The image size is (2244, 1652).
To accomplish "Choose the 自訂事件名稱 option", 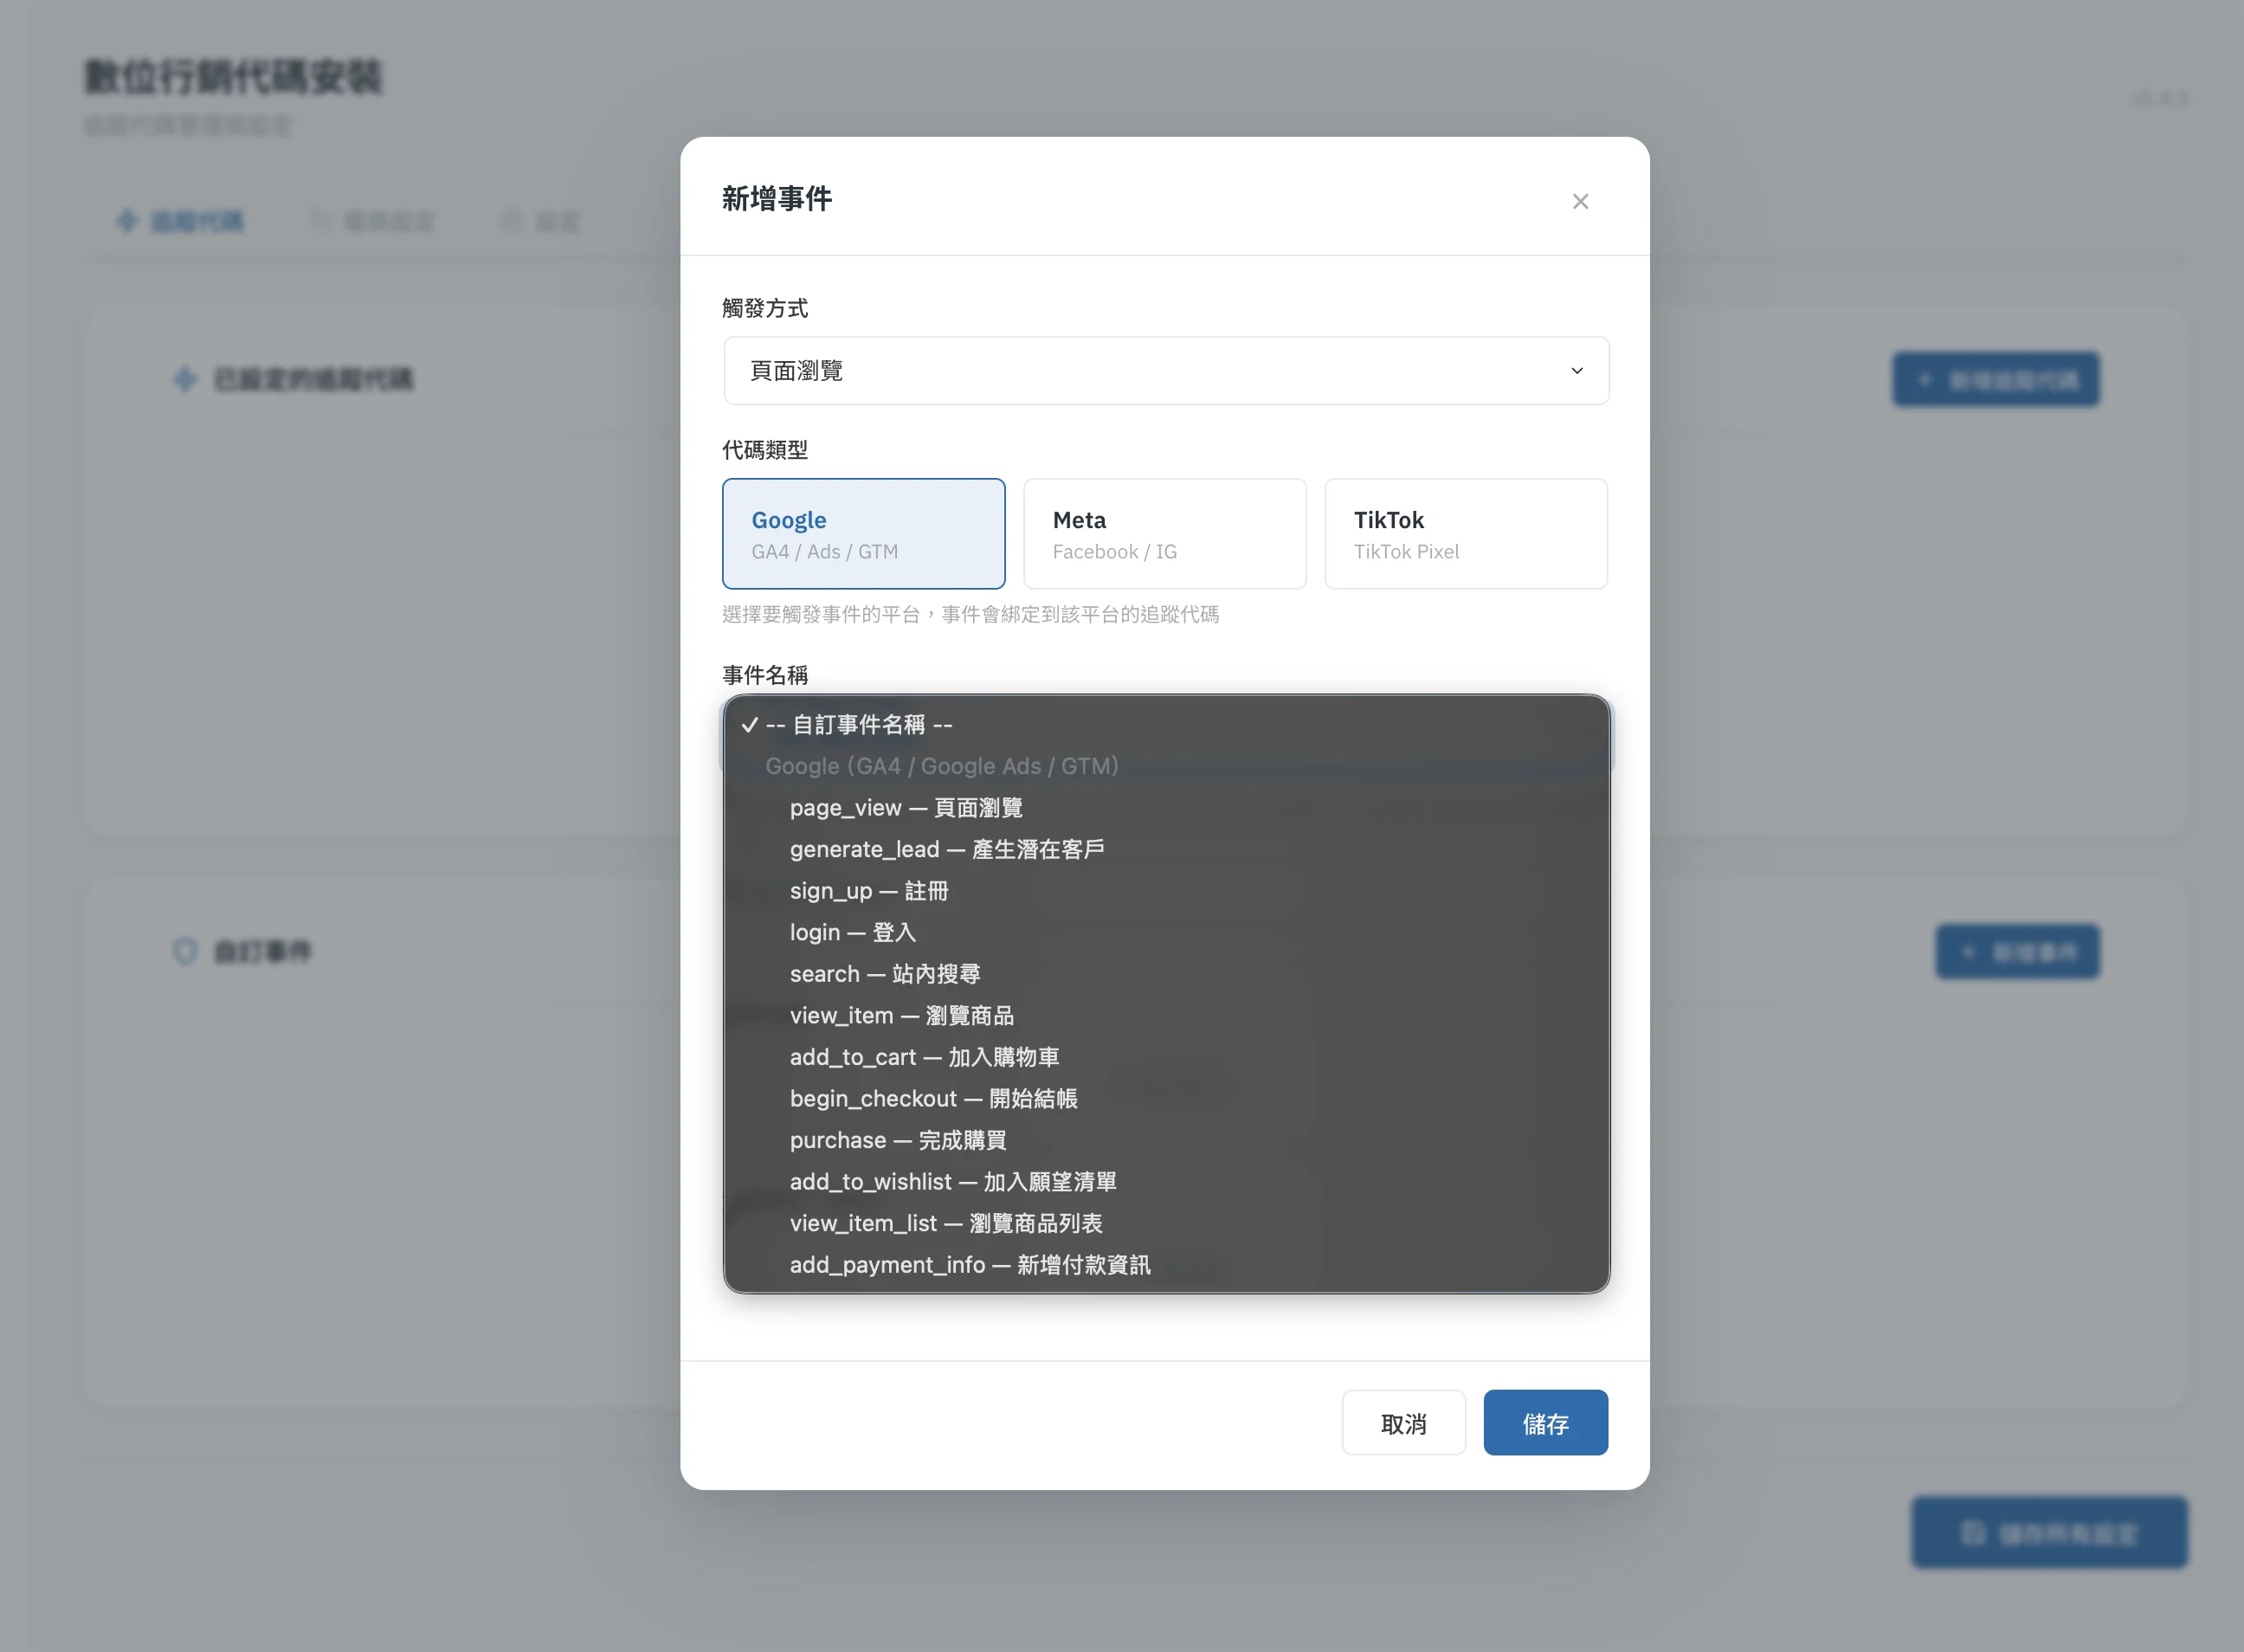I will click(859, 724).
